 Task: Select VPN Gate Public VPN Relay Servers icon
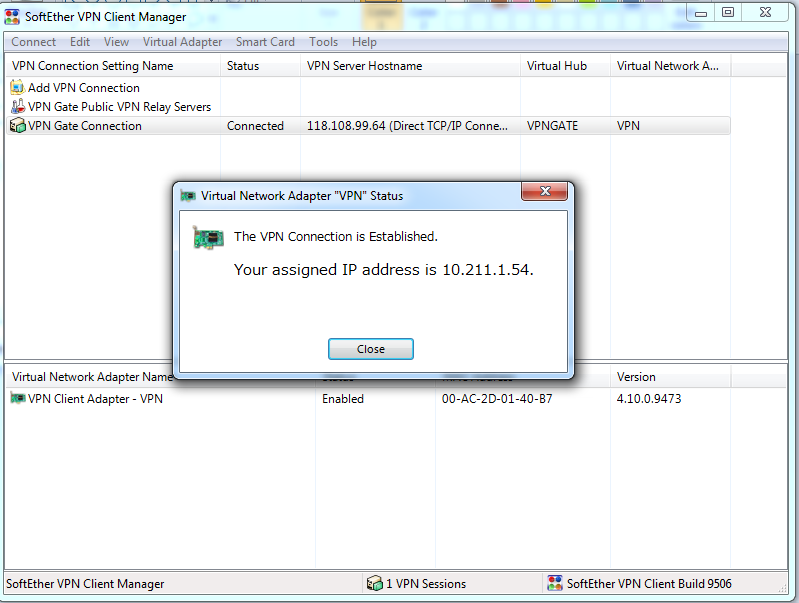tap(18, 107)
